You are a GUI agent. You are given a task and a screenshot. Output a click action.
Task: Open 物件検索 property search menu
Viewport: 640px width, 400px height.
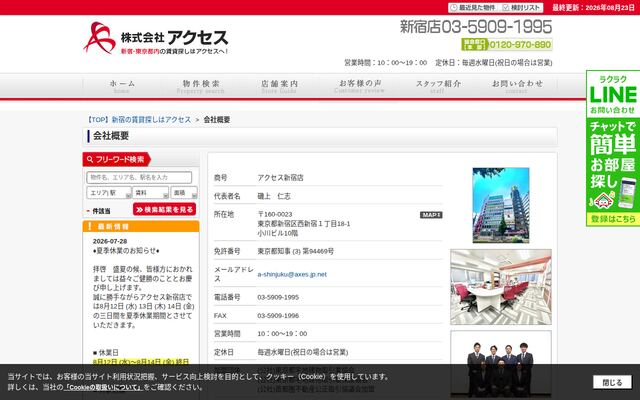tap(200, 86)
